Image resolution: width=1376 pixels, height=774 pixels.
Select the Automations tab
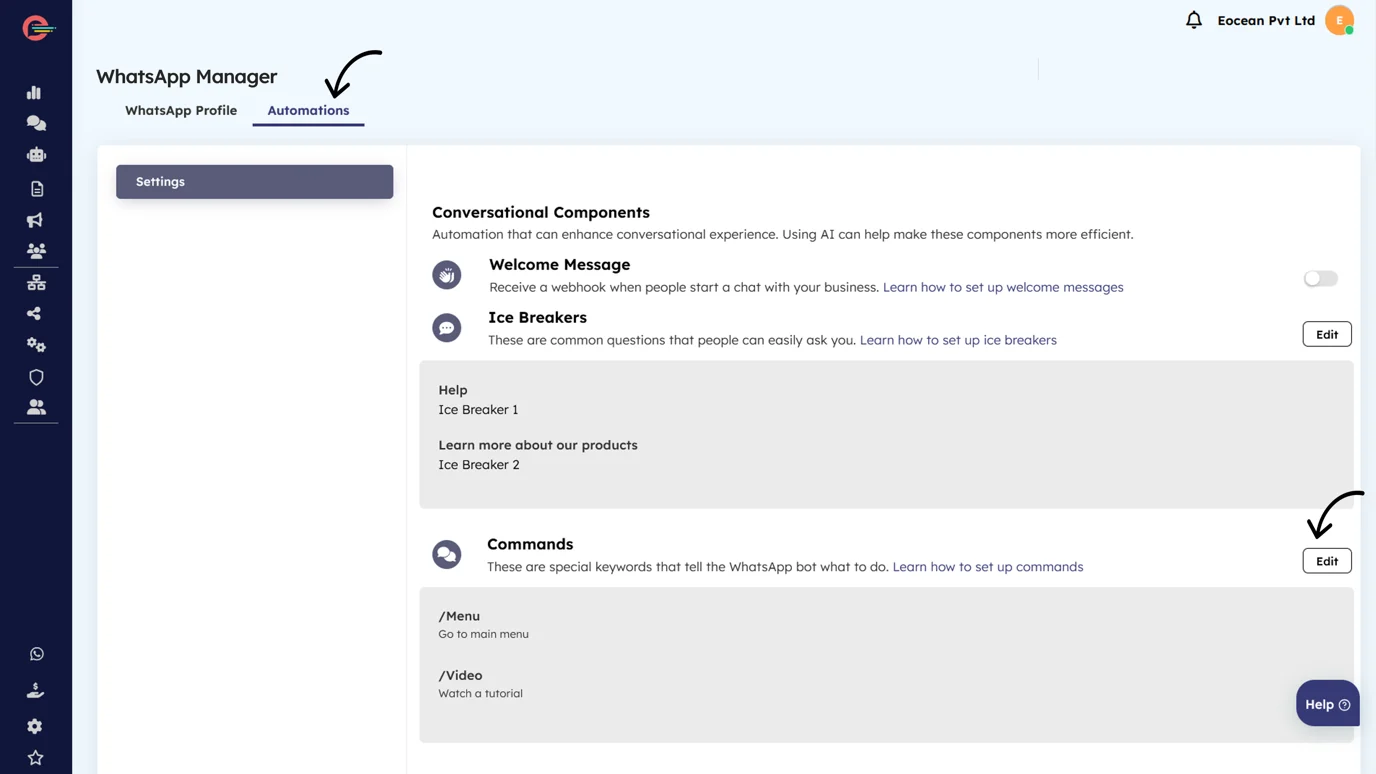click(x=308, y=110)
